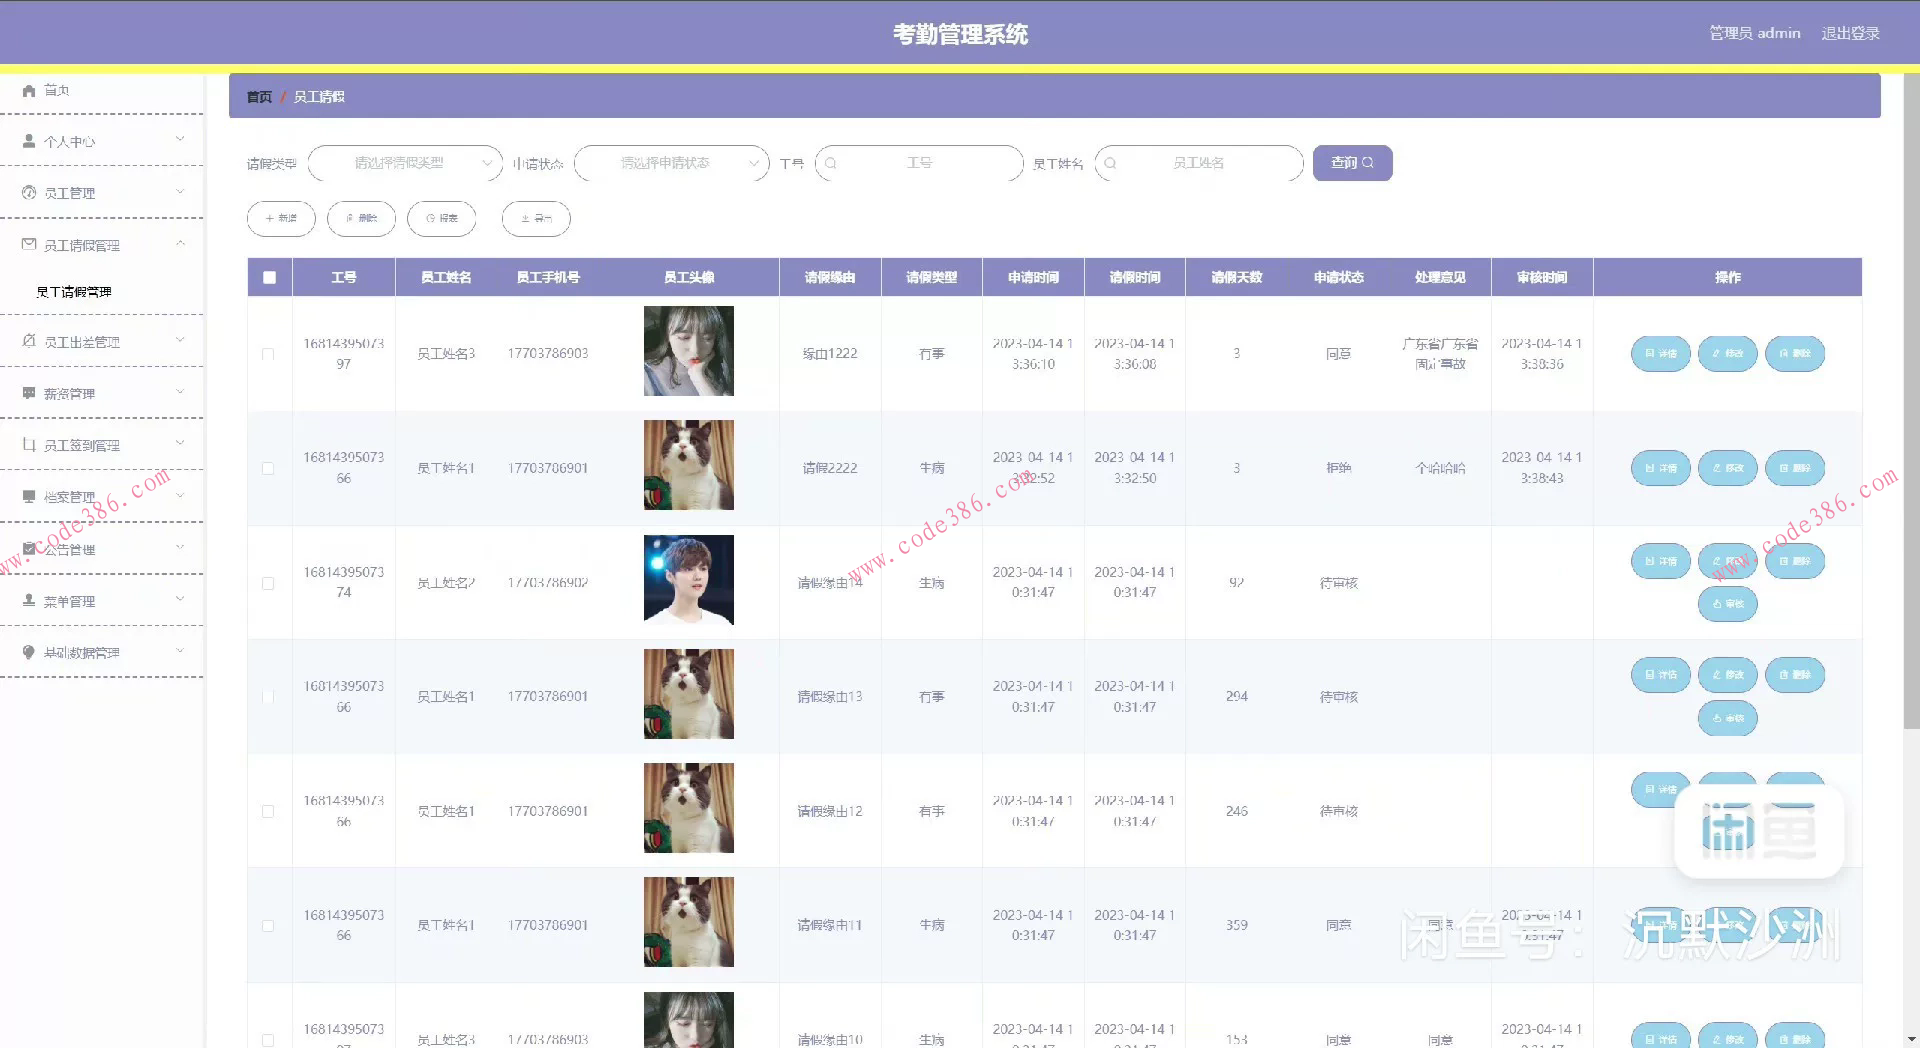Viewport: 1920px width, 1048px height.
Task: Click 修改 pencil button in the 请假缘由13 row
Action: click(1727, 675)
